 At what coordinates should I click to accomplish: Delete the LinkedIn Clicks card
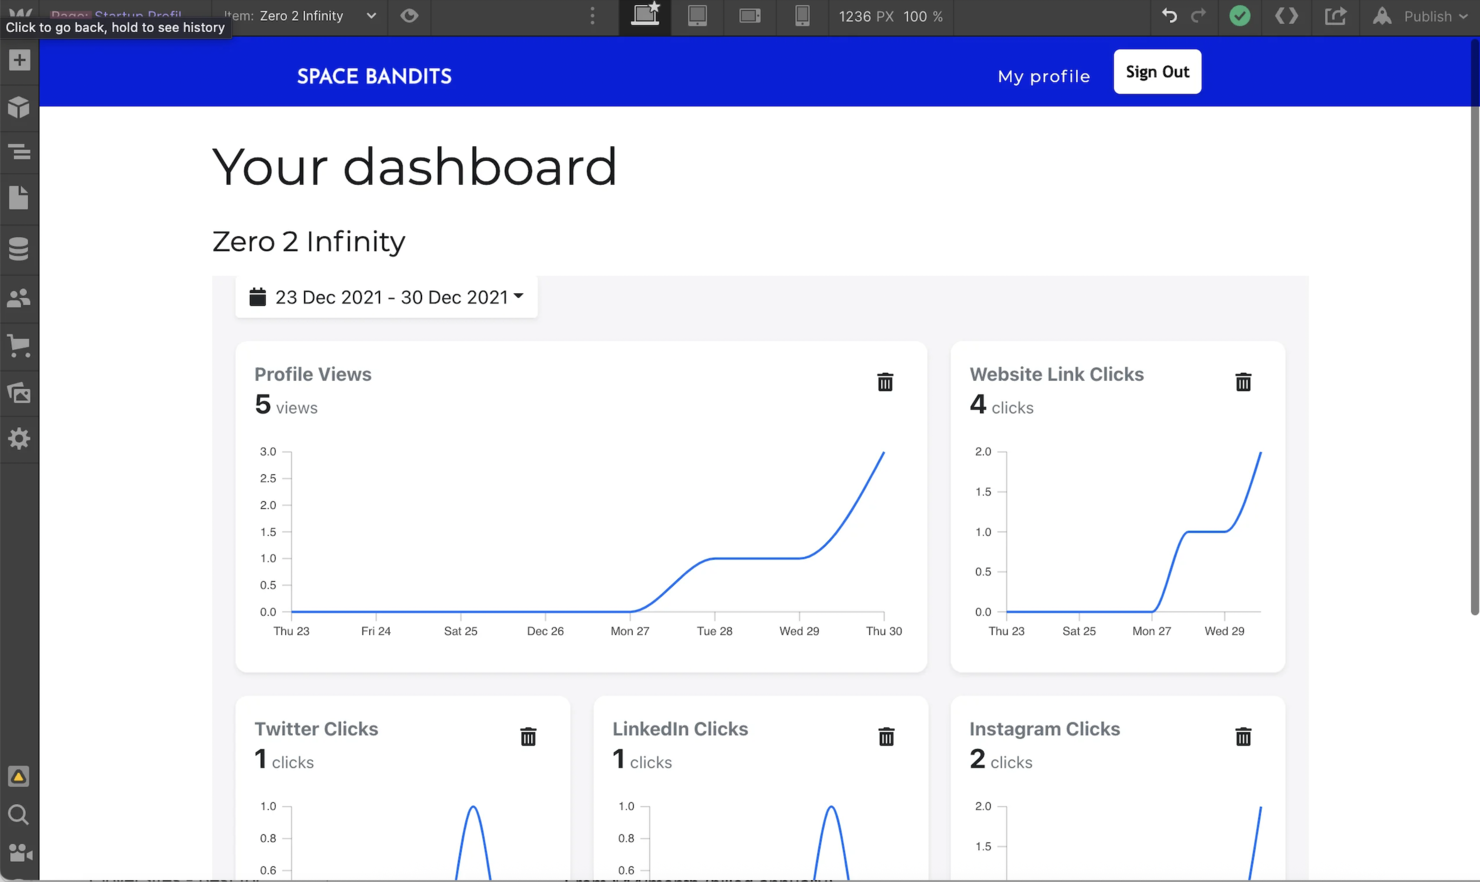(x=886, y=737)
